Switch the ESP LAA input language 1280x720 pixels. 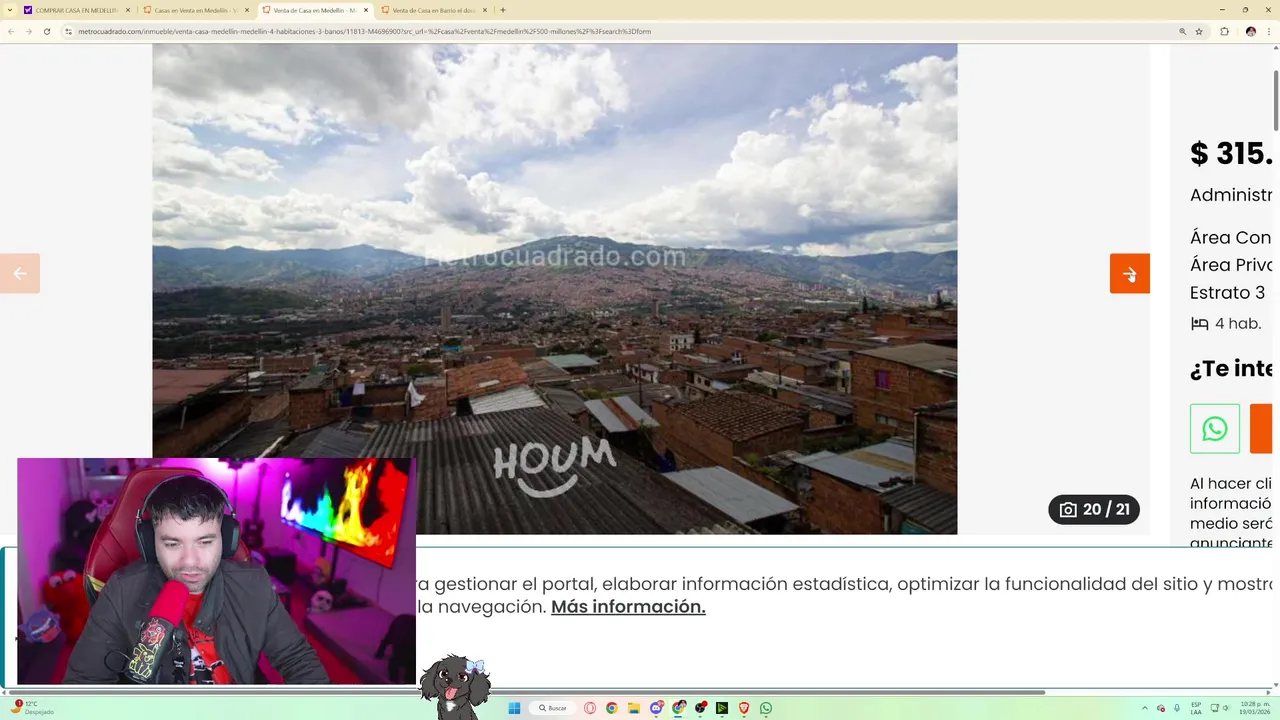point(1196,708)
